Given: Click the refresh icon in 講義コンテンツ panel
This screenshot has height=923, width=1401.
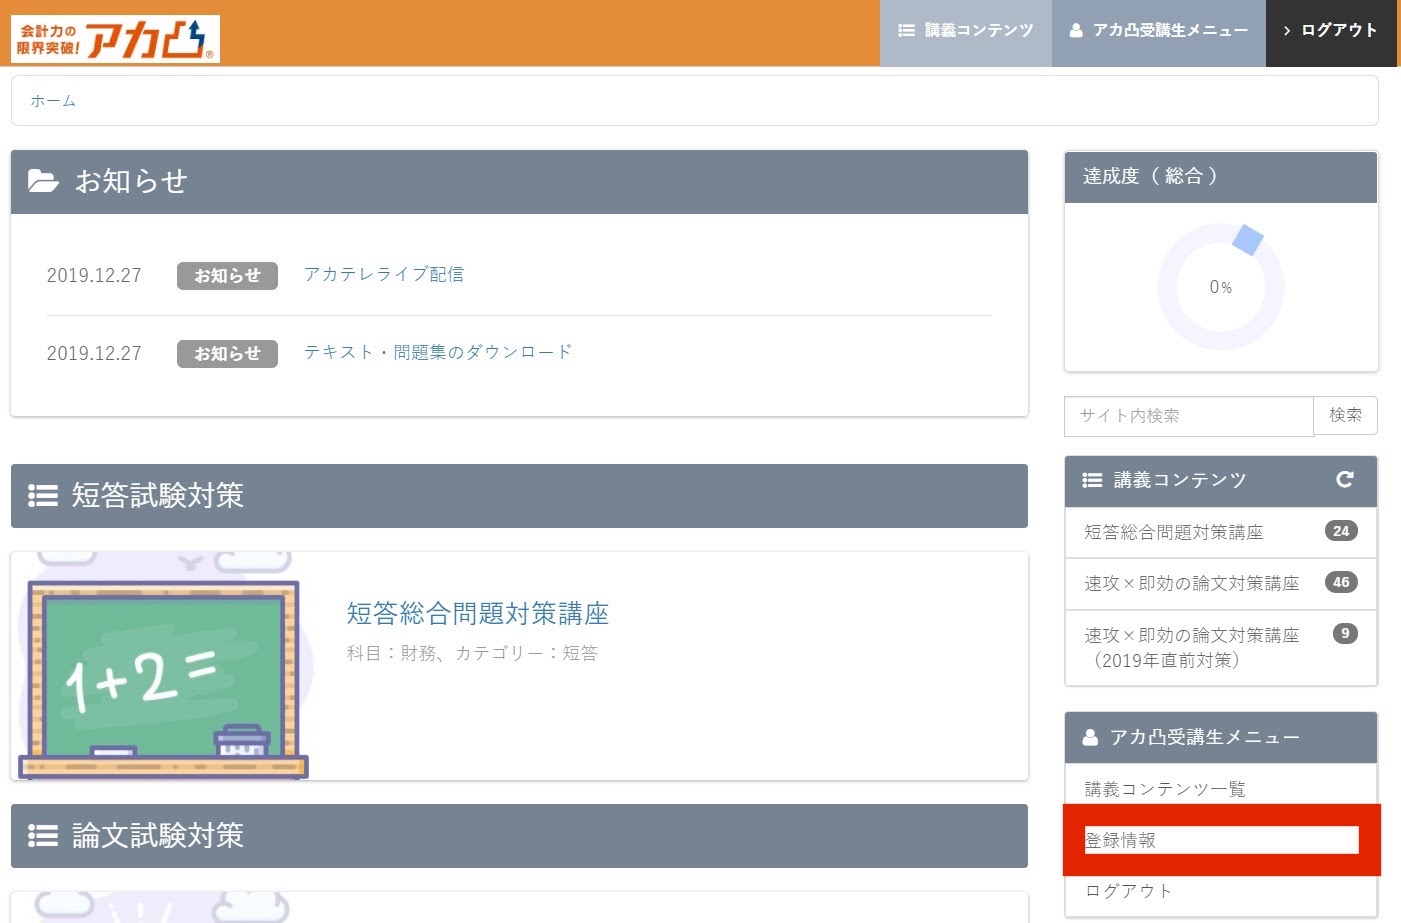Looking at the screenshot, I should (x=1345, y=480).
